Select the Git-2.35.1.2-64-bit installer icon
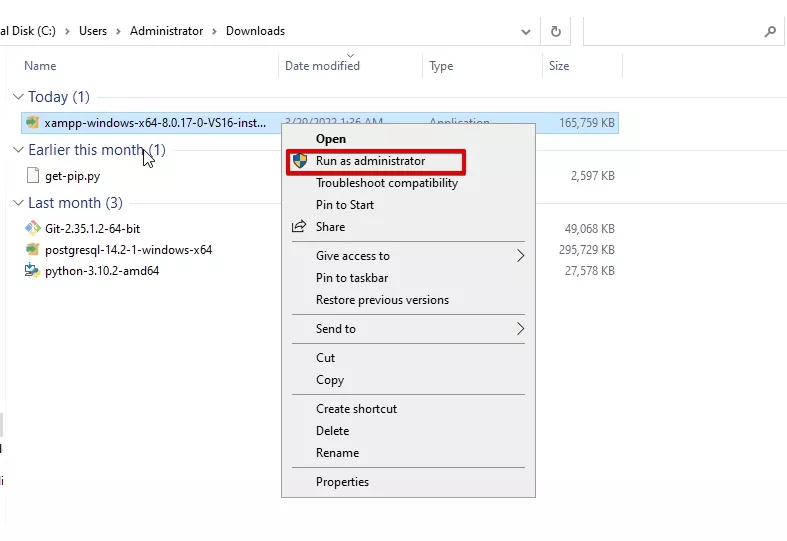Image resolution: width=787 pixels, height=541 pixels. coord(33,228)
